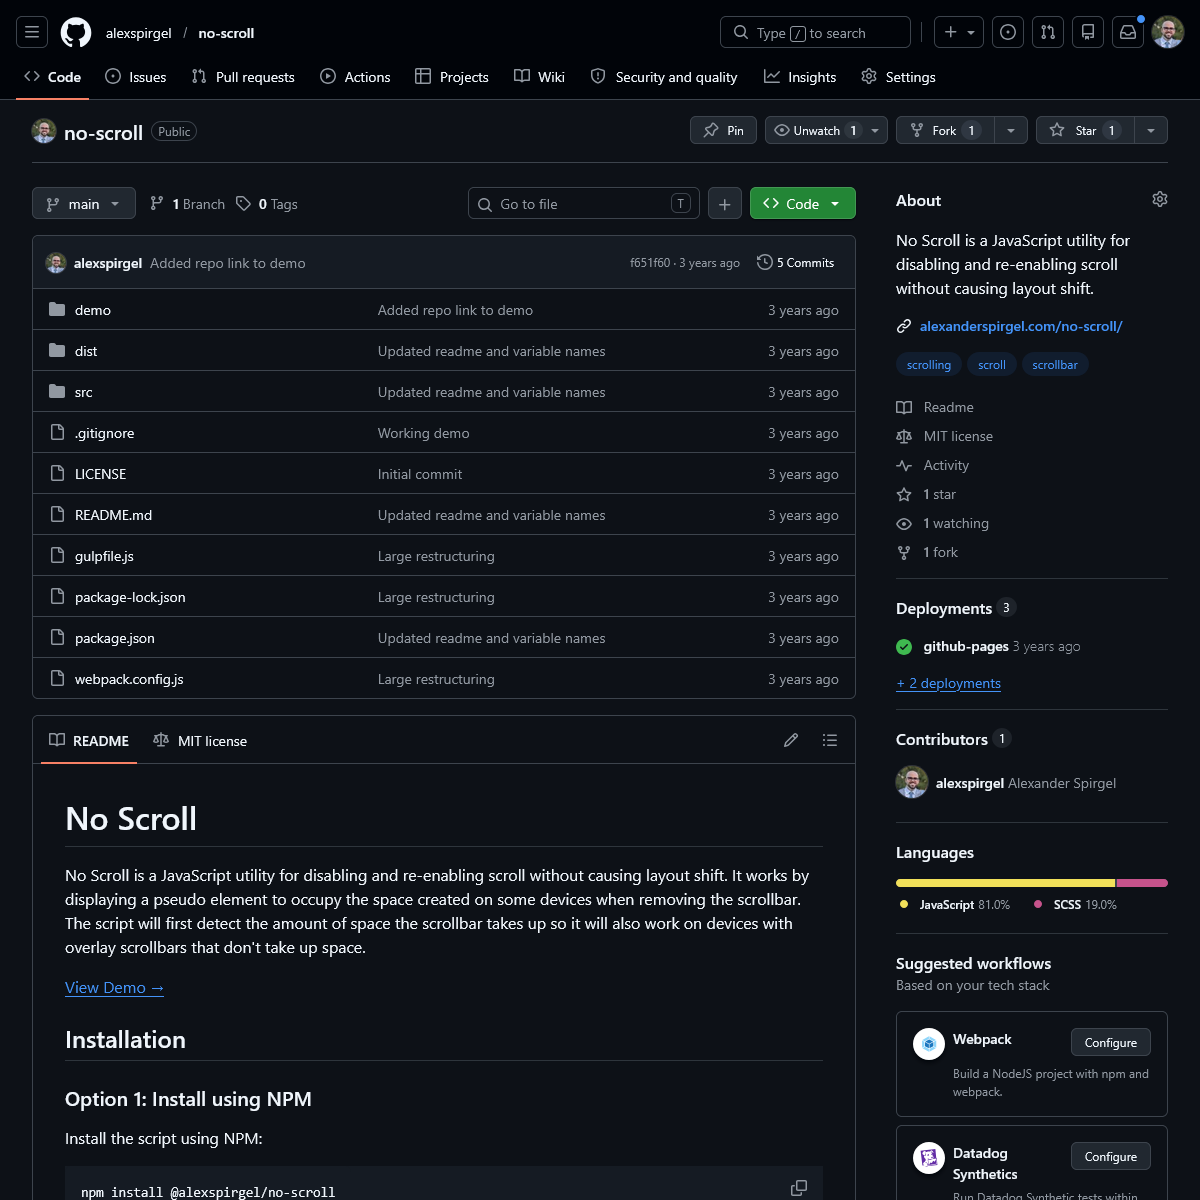Click the commit author avatar

tap(56, 263)
